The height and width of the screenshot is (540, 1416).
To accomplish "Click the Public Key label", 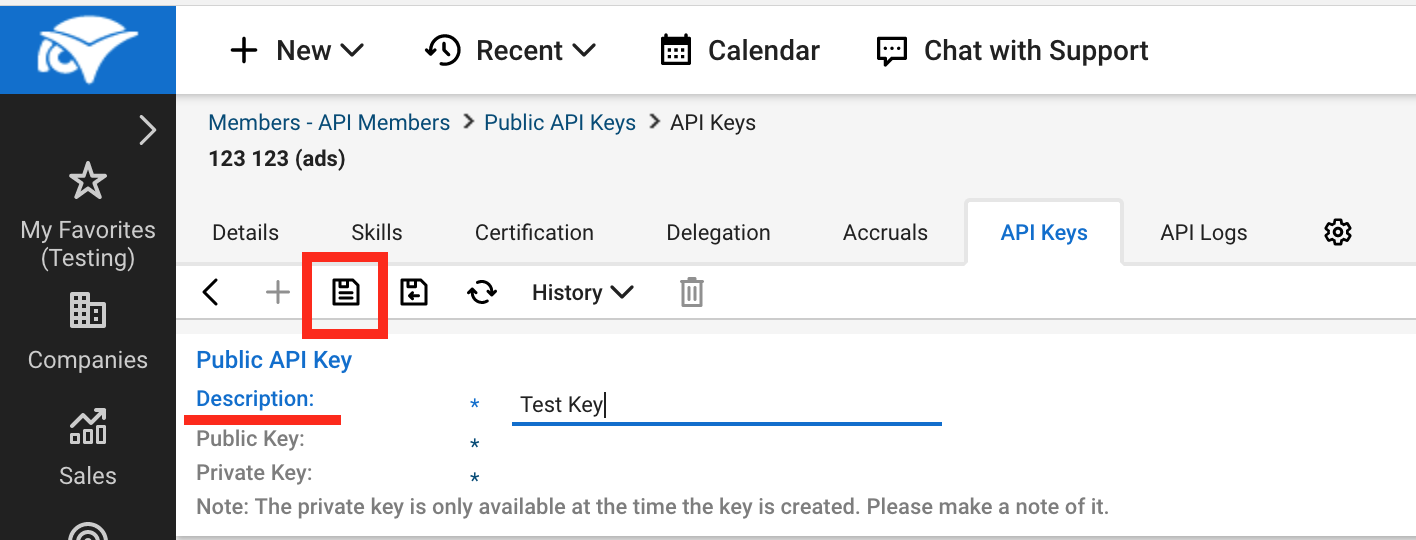I will tap(250, 438).
